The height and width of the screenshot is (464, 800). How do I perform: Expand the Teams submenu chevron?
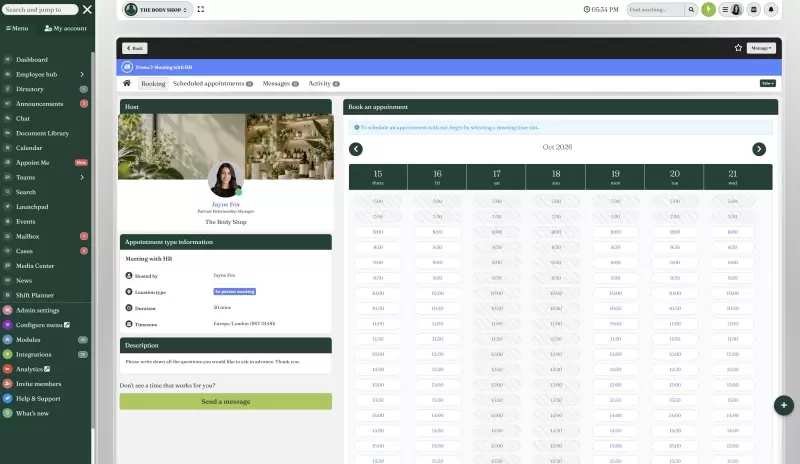click(x=82, y=178)
